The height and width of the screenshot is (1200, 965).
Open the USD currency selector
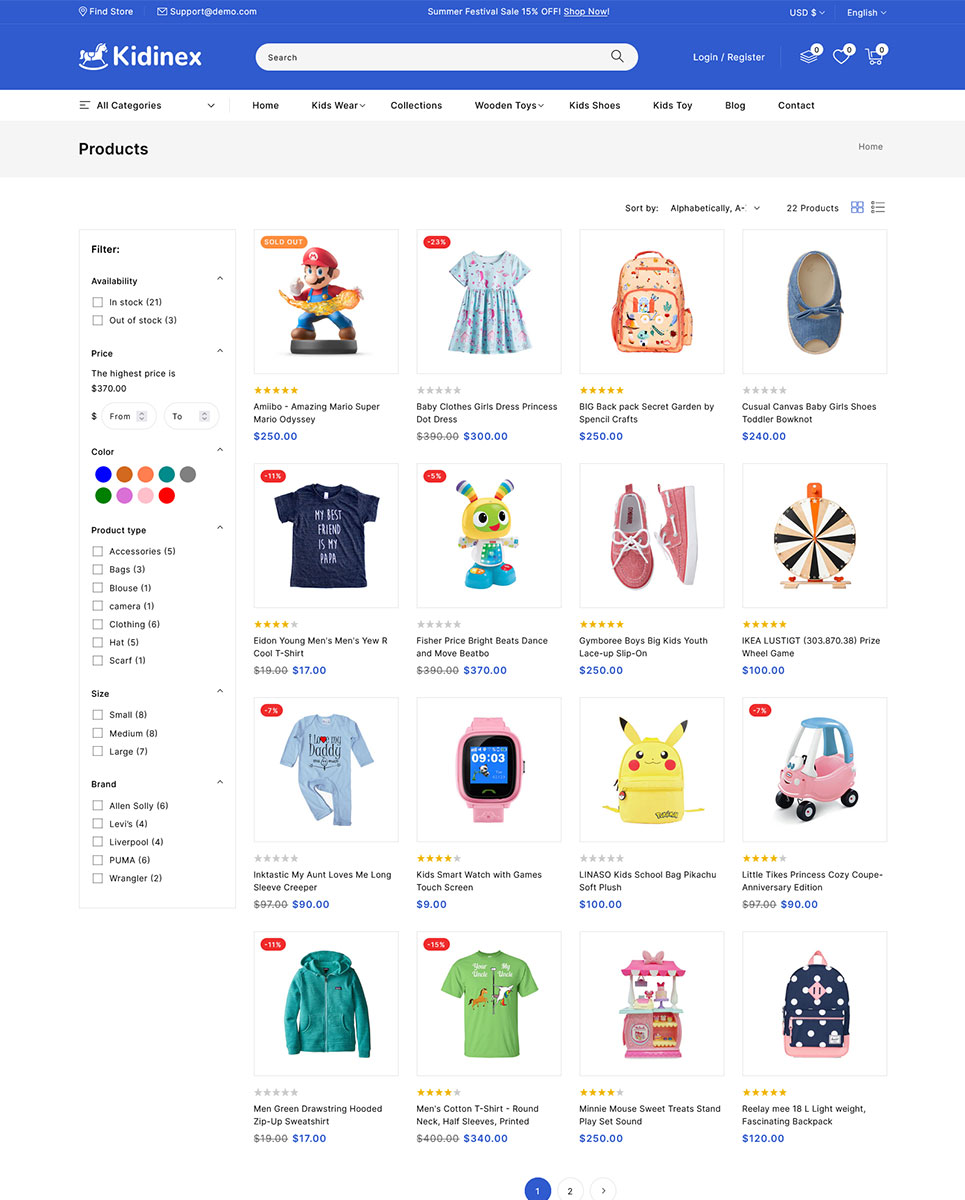[x=807, y=12]
